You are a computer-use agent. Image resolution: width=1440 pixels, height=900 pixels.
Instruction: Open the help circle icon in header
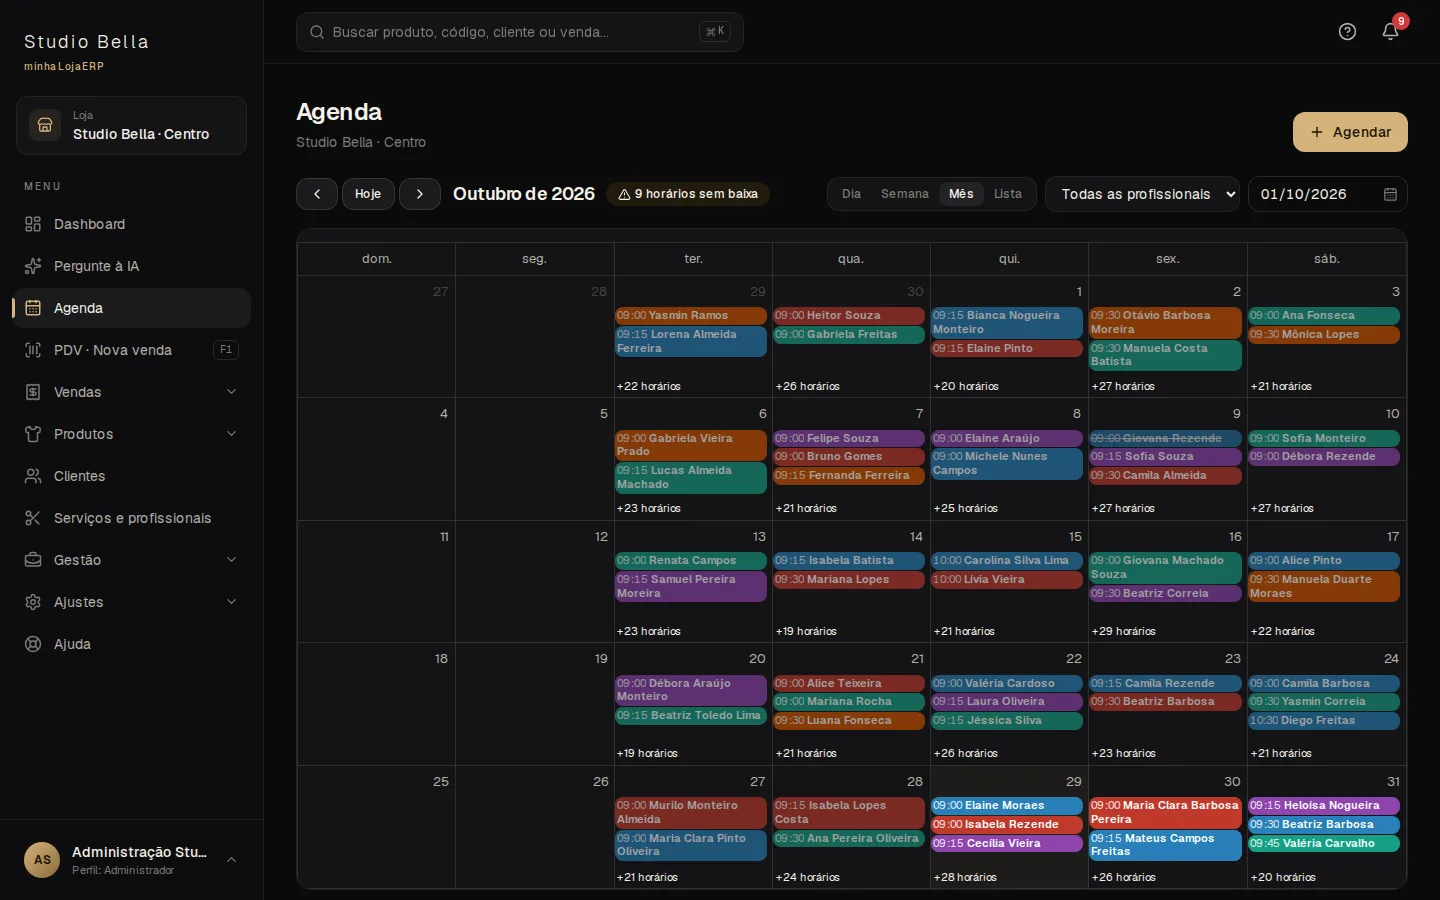(x=1347, y=32)
